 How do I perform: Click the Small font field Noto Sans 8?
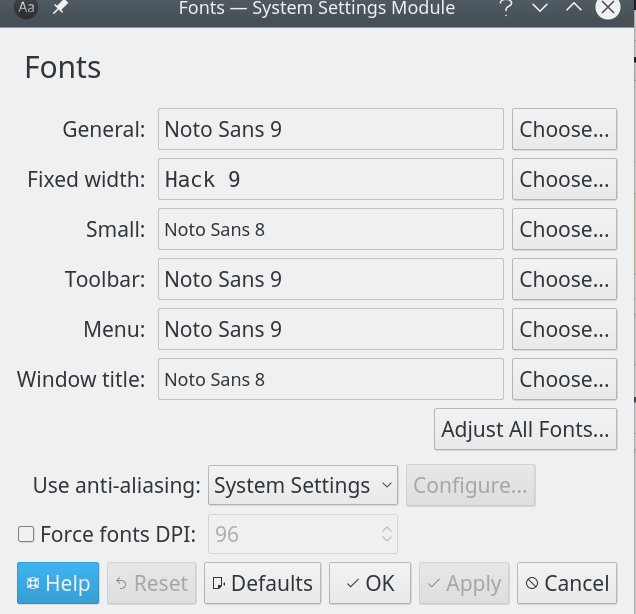tap(331, 229)
